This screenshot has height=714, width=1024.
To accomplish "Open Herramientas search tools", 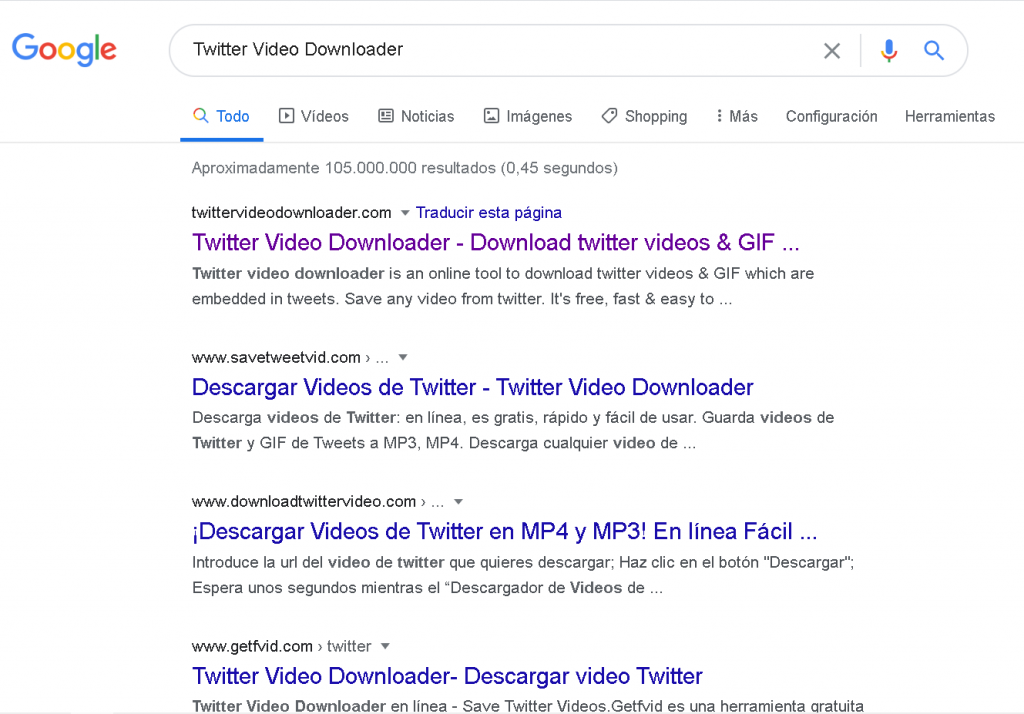I will click(950, 116).
